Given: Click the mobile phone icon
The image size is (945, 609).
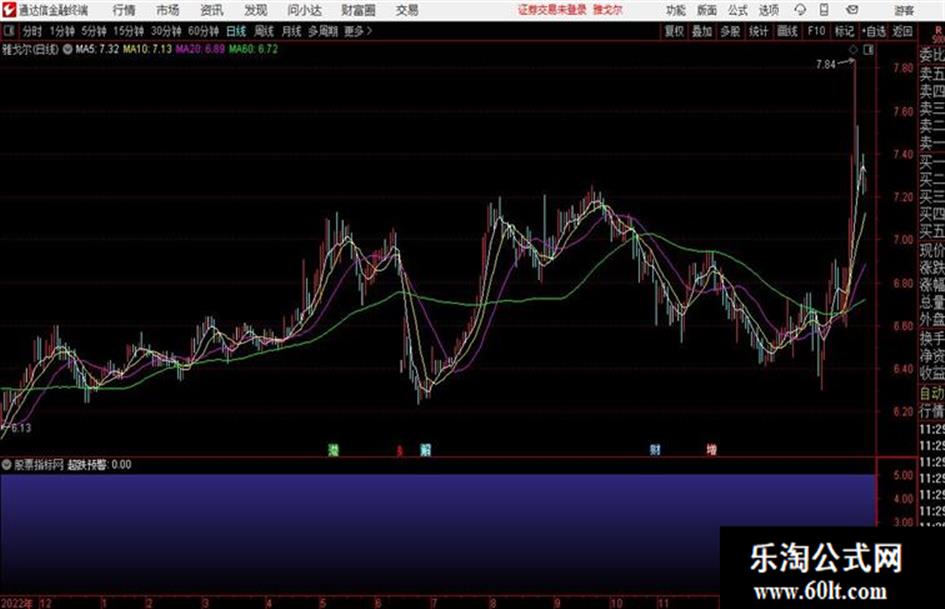Looking at the screenshot, I should 824,10.
